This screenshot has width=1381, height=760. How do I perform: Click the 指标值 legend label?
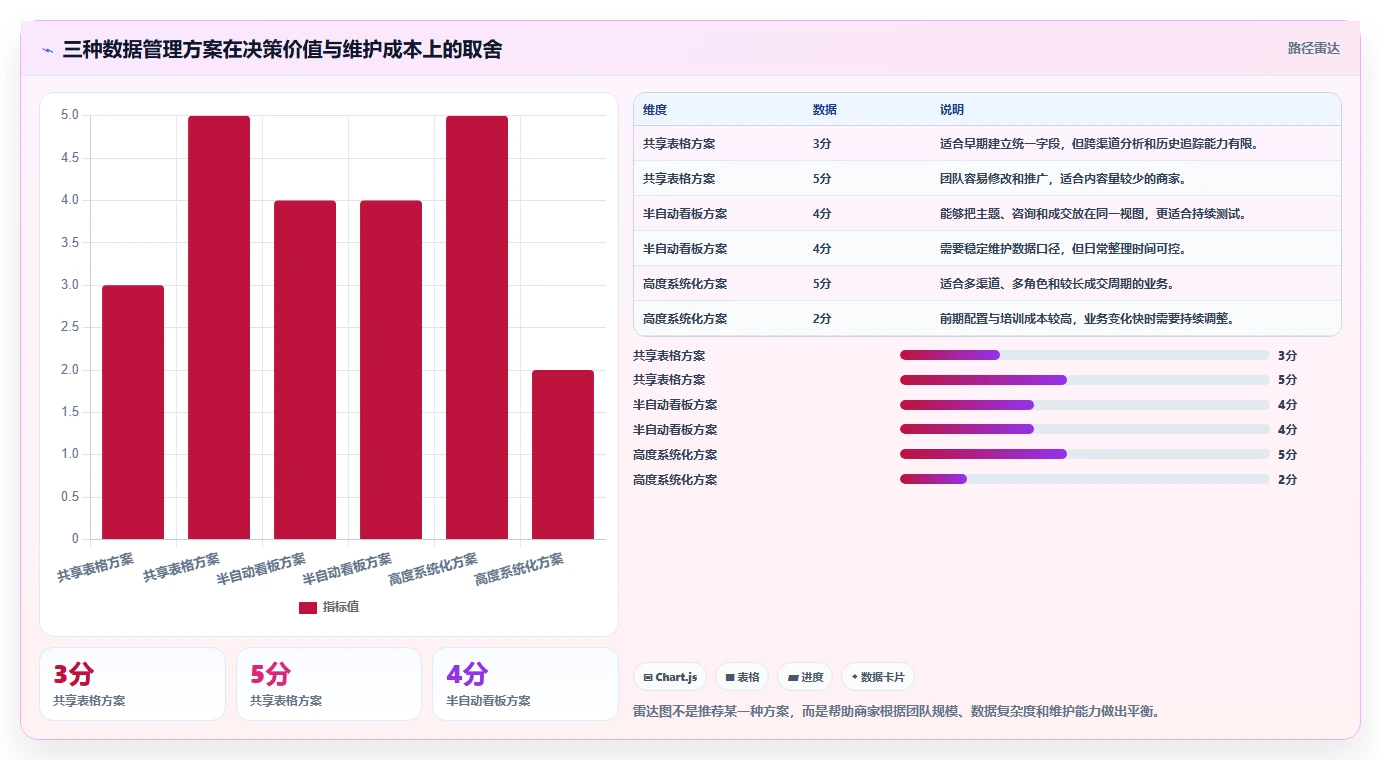(x=341, y=607)
